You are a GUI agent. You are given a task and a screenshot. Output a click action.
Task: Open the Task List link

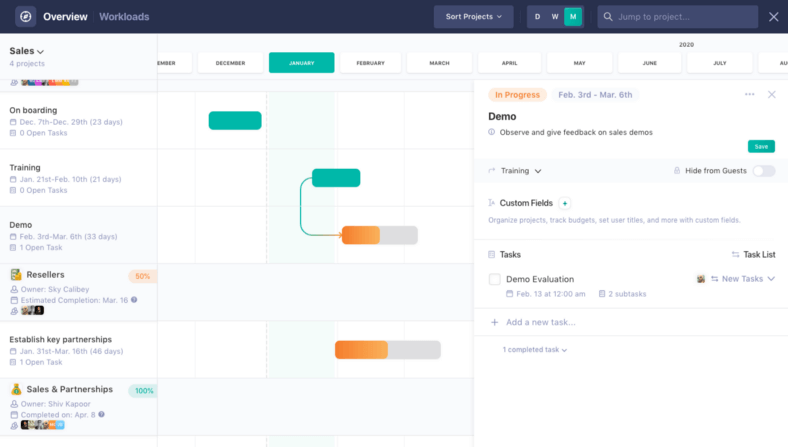coord(753,254)
